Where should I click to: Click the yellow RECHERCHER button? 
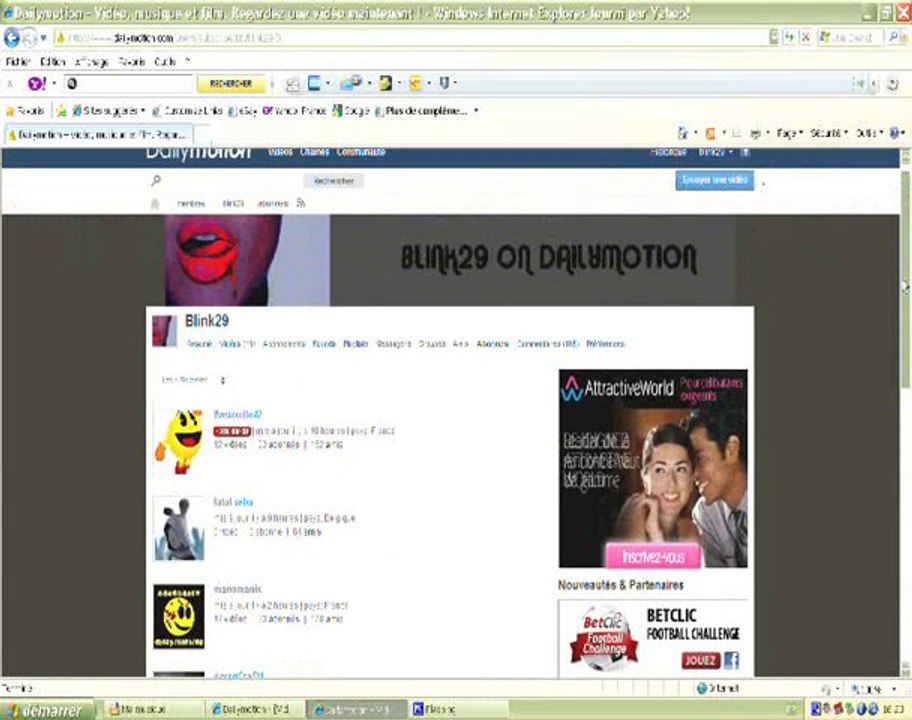coord(231,84)
